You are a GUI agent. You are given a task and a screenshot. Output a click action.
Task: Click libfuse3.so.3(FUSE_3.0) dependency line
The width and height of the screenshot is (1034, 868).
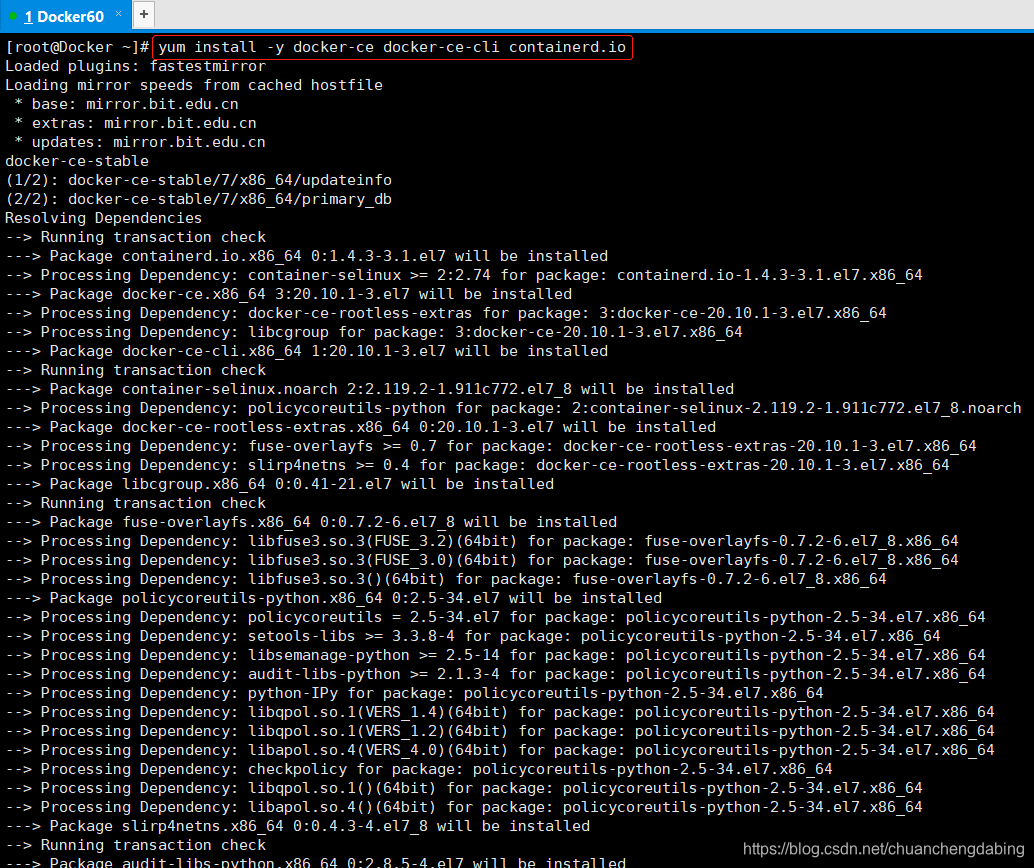tap(482, 561)
